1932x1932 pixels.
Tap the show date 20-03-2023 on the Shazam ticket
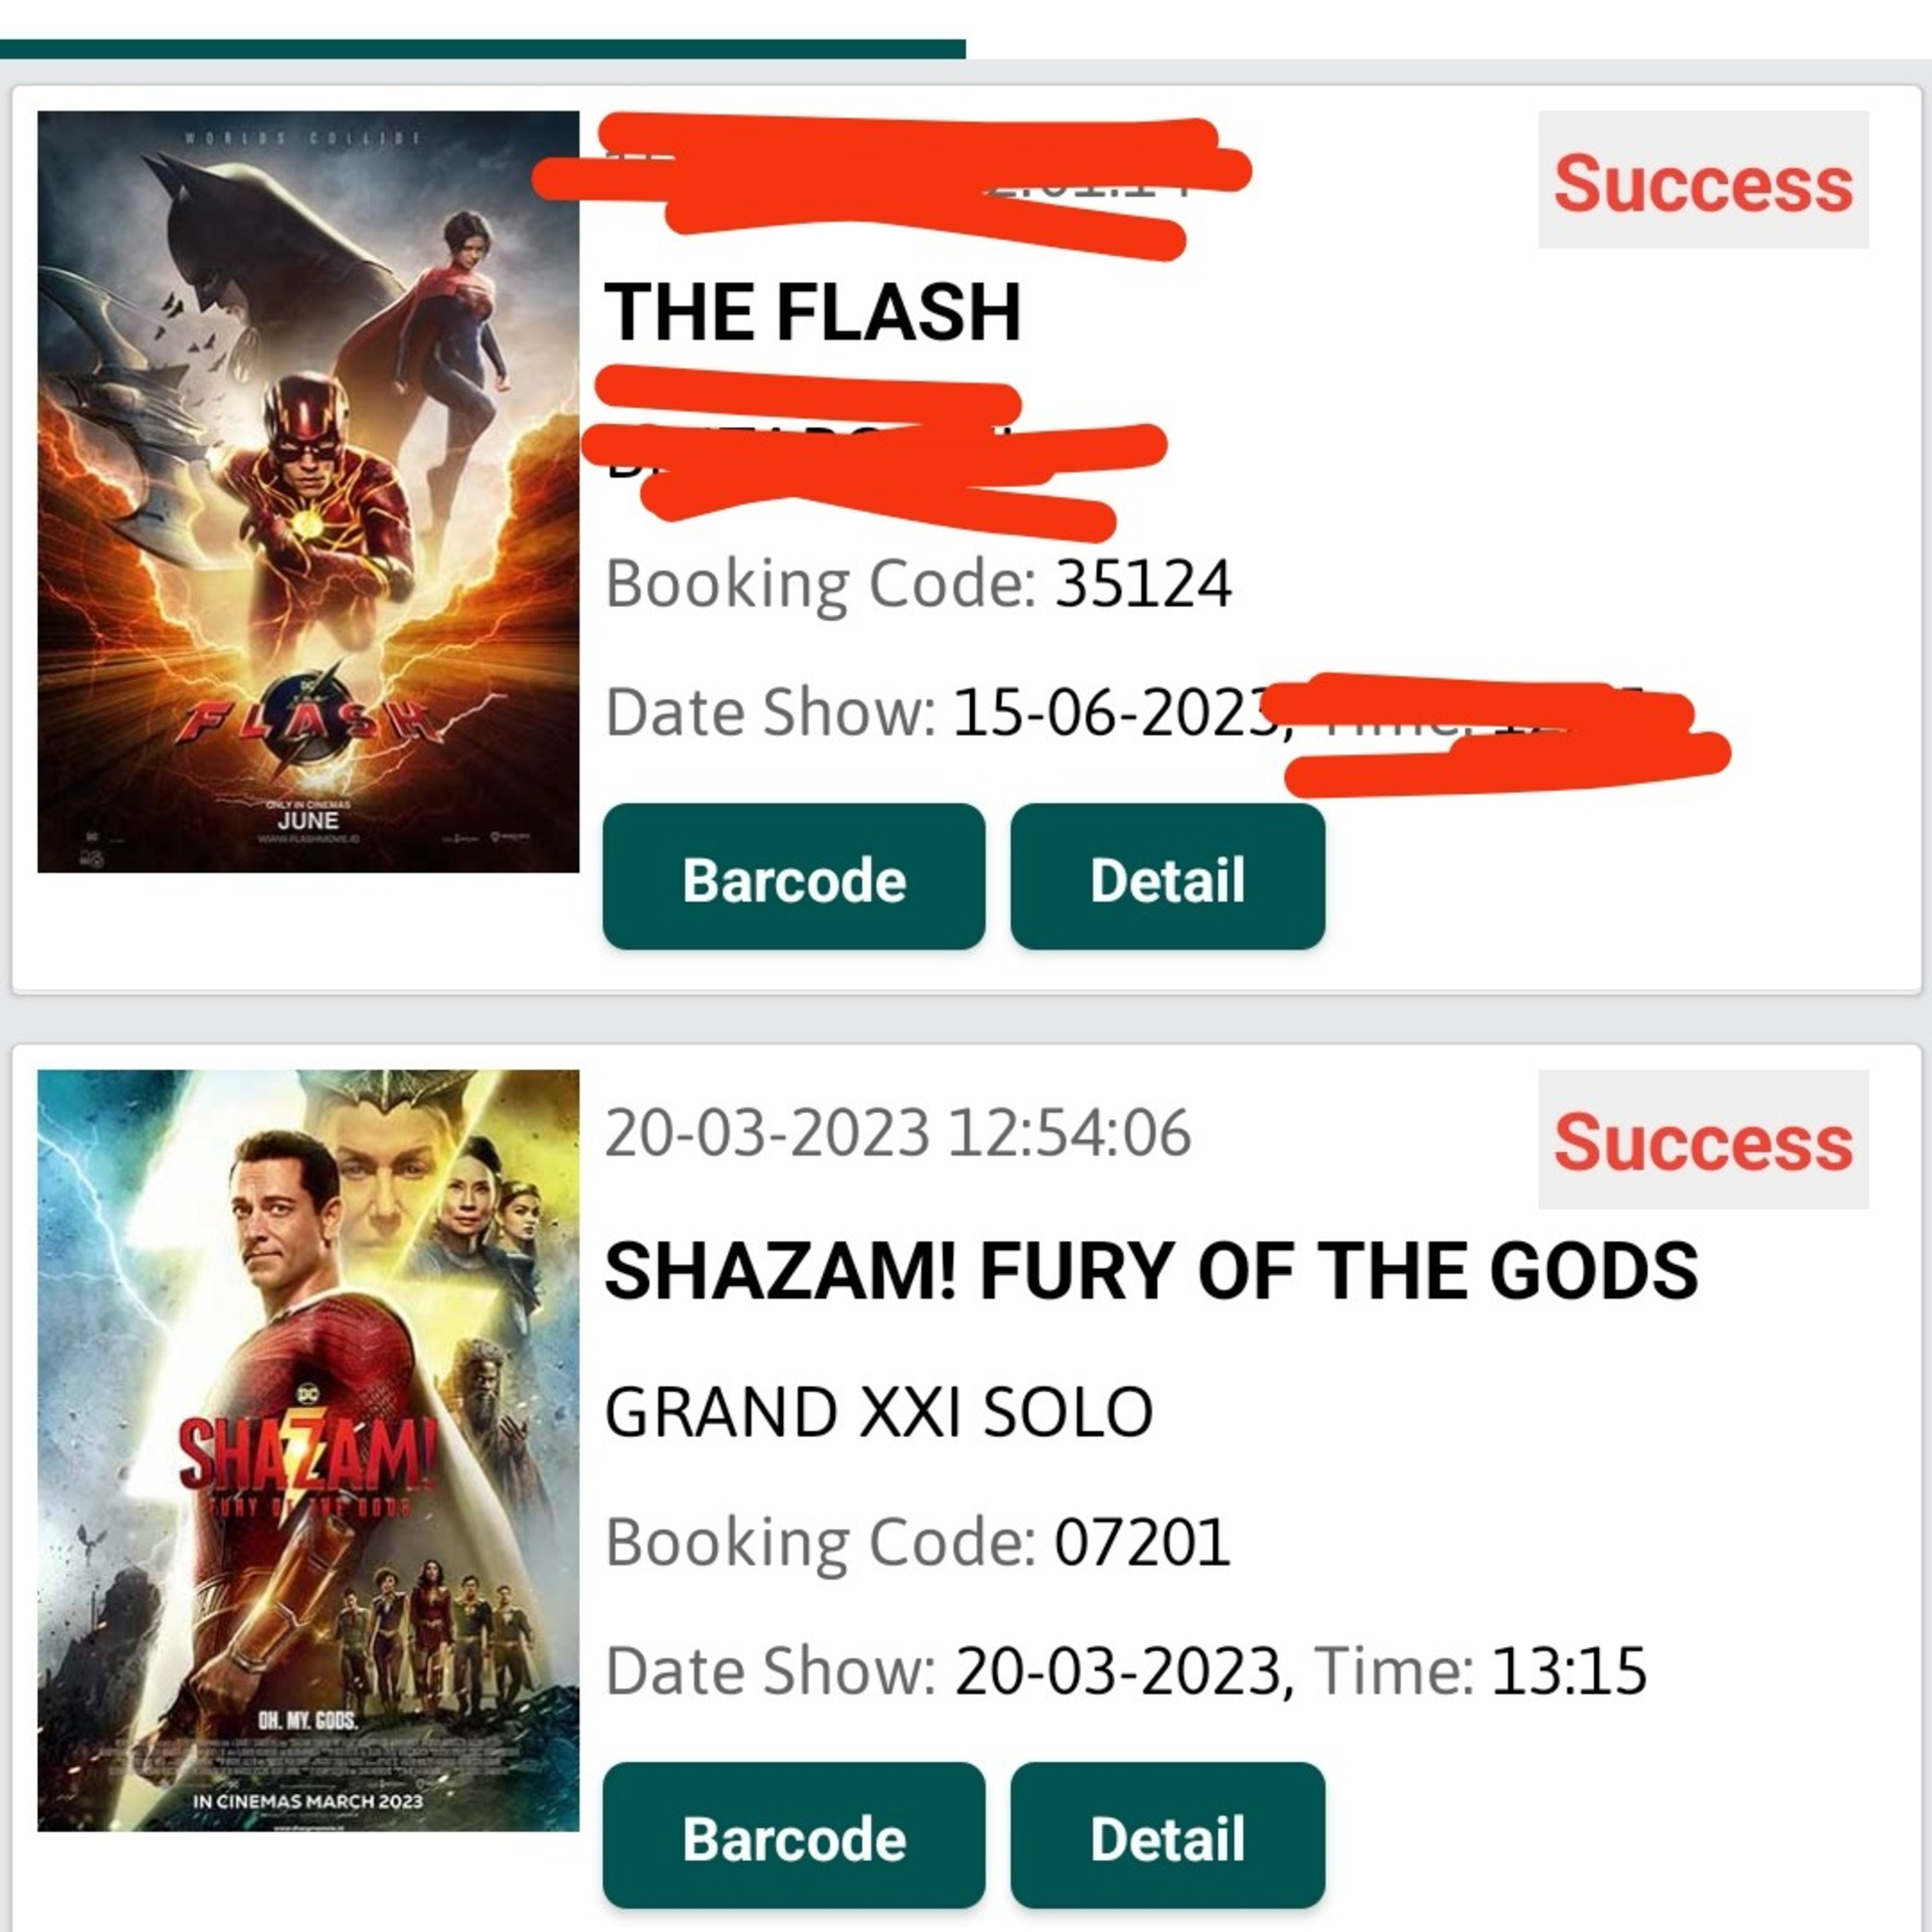point(1118,1670)
